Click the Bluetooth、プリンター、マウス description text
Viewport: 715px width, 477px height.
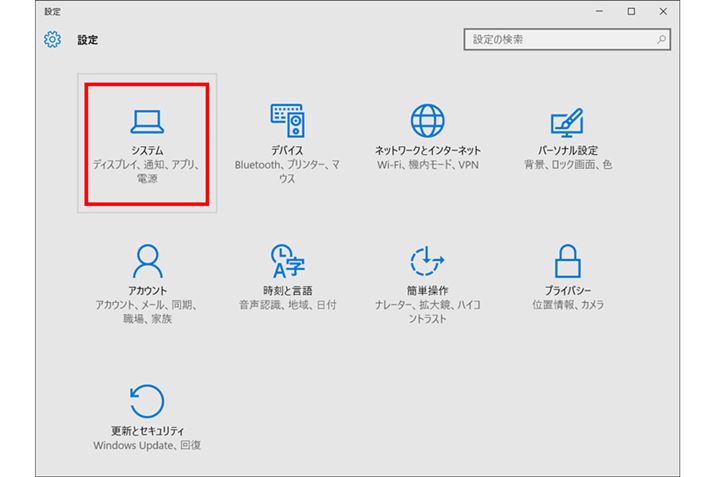point(287,170)
